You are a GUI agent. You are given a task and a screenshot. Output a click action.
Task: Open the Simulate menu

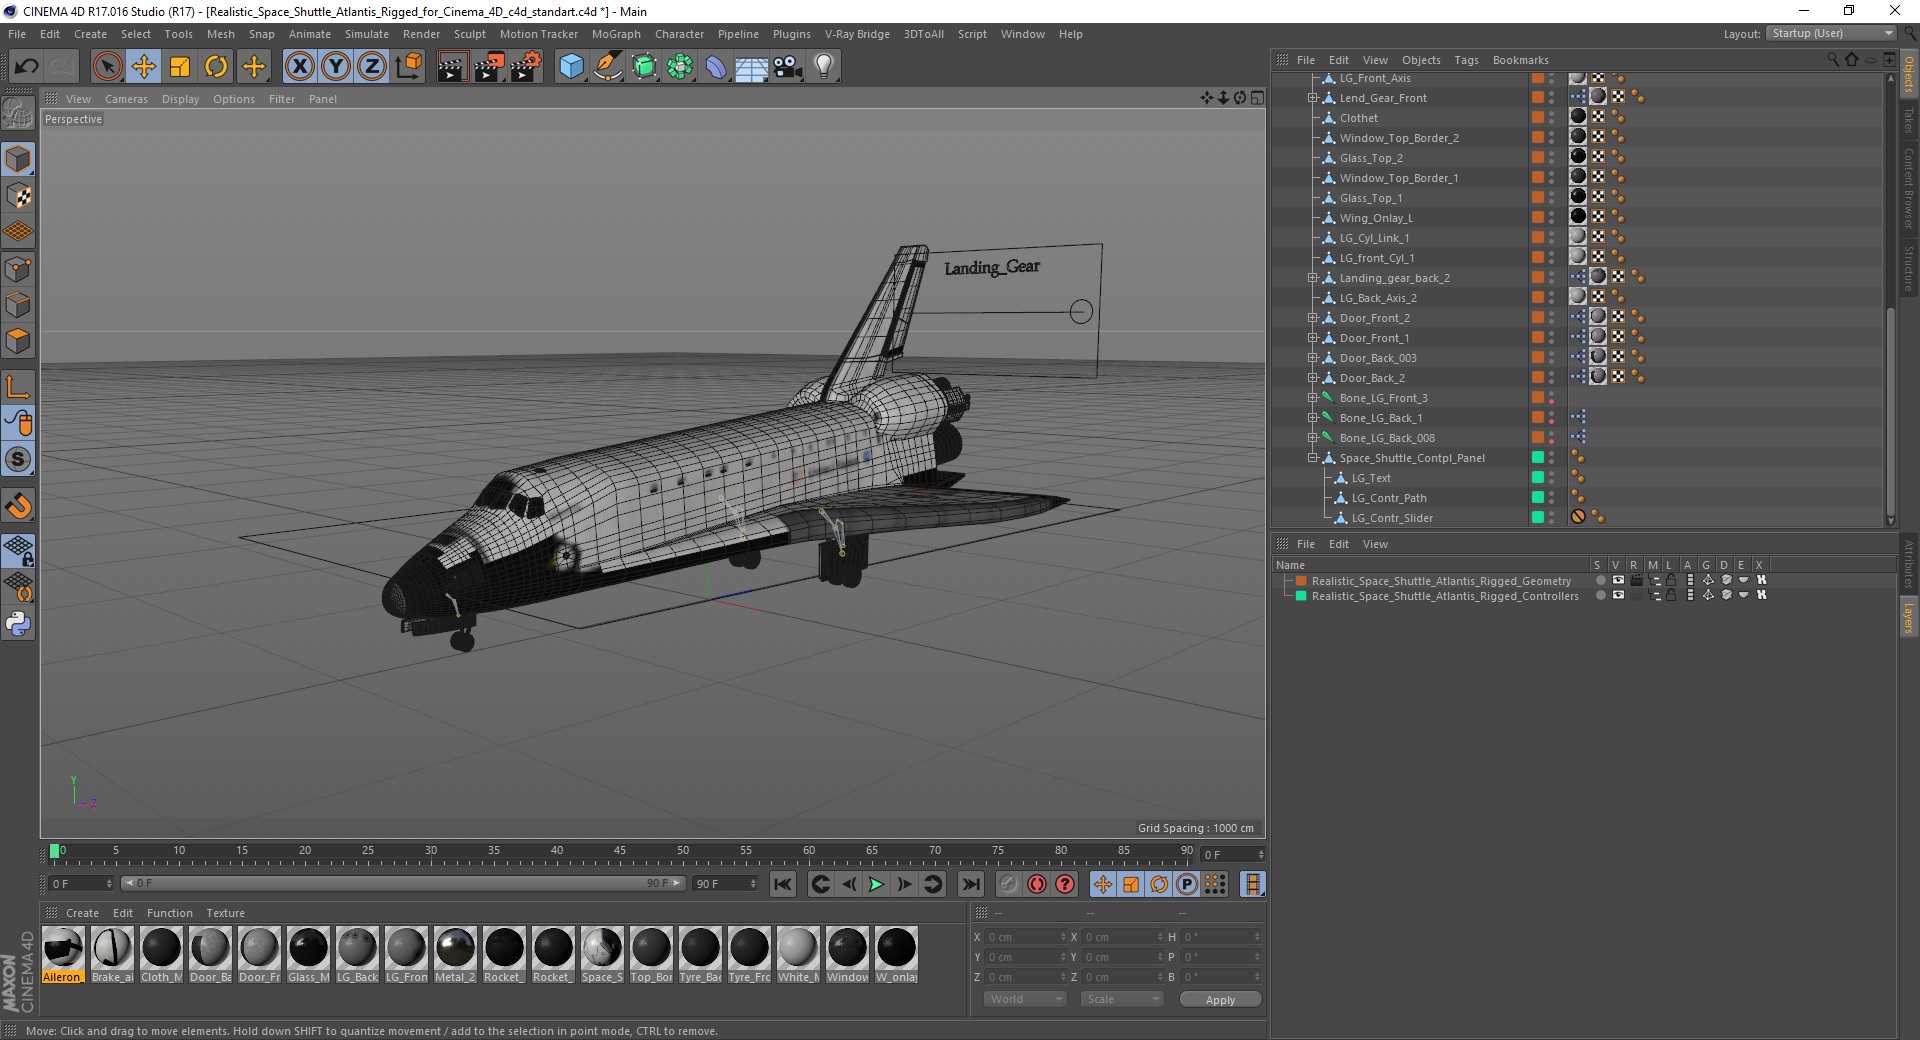click(367, 34)
